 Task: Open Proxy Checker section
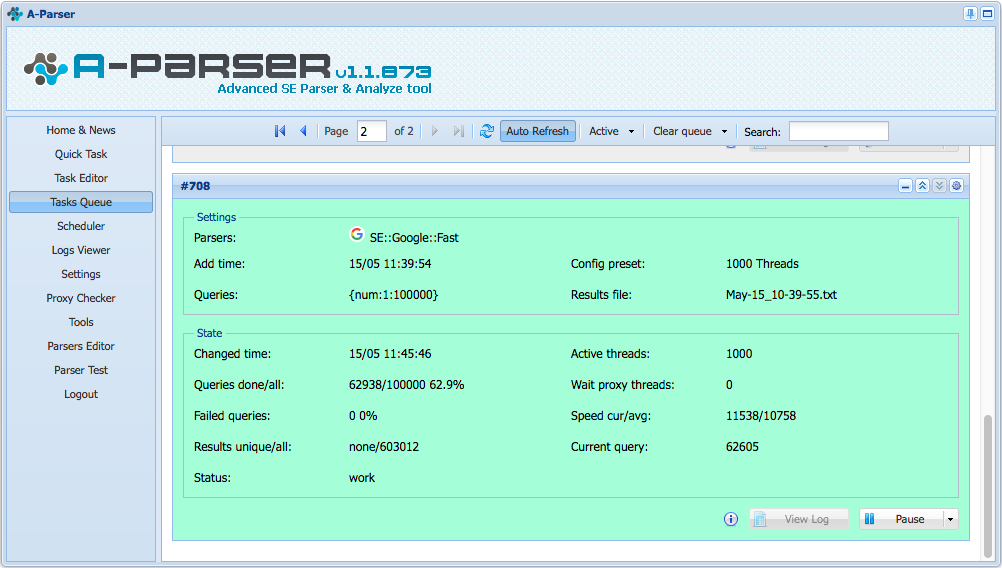81,298
